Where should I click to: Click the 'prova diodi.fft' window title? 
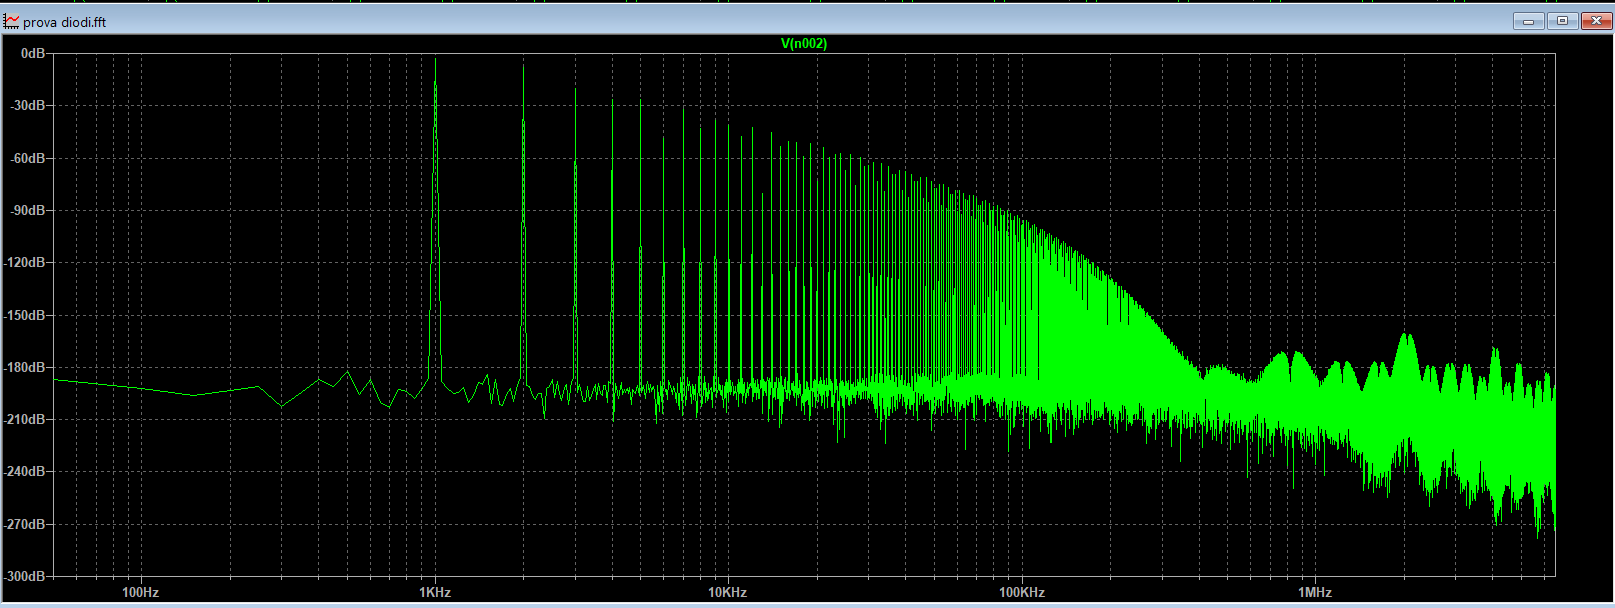[64, 22]
